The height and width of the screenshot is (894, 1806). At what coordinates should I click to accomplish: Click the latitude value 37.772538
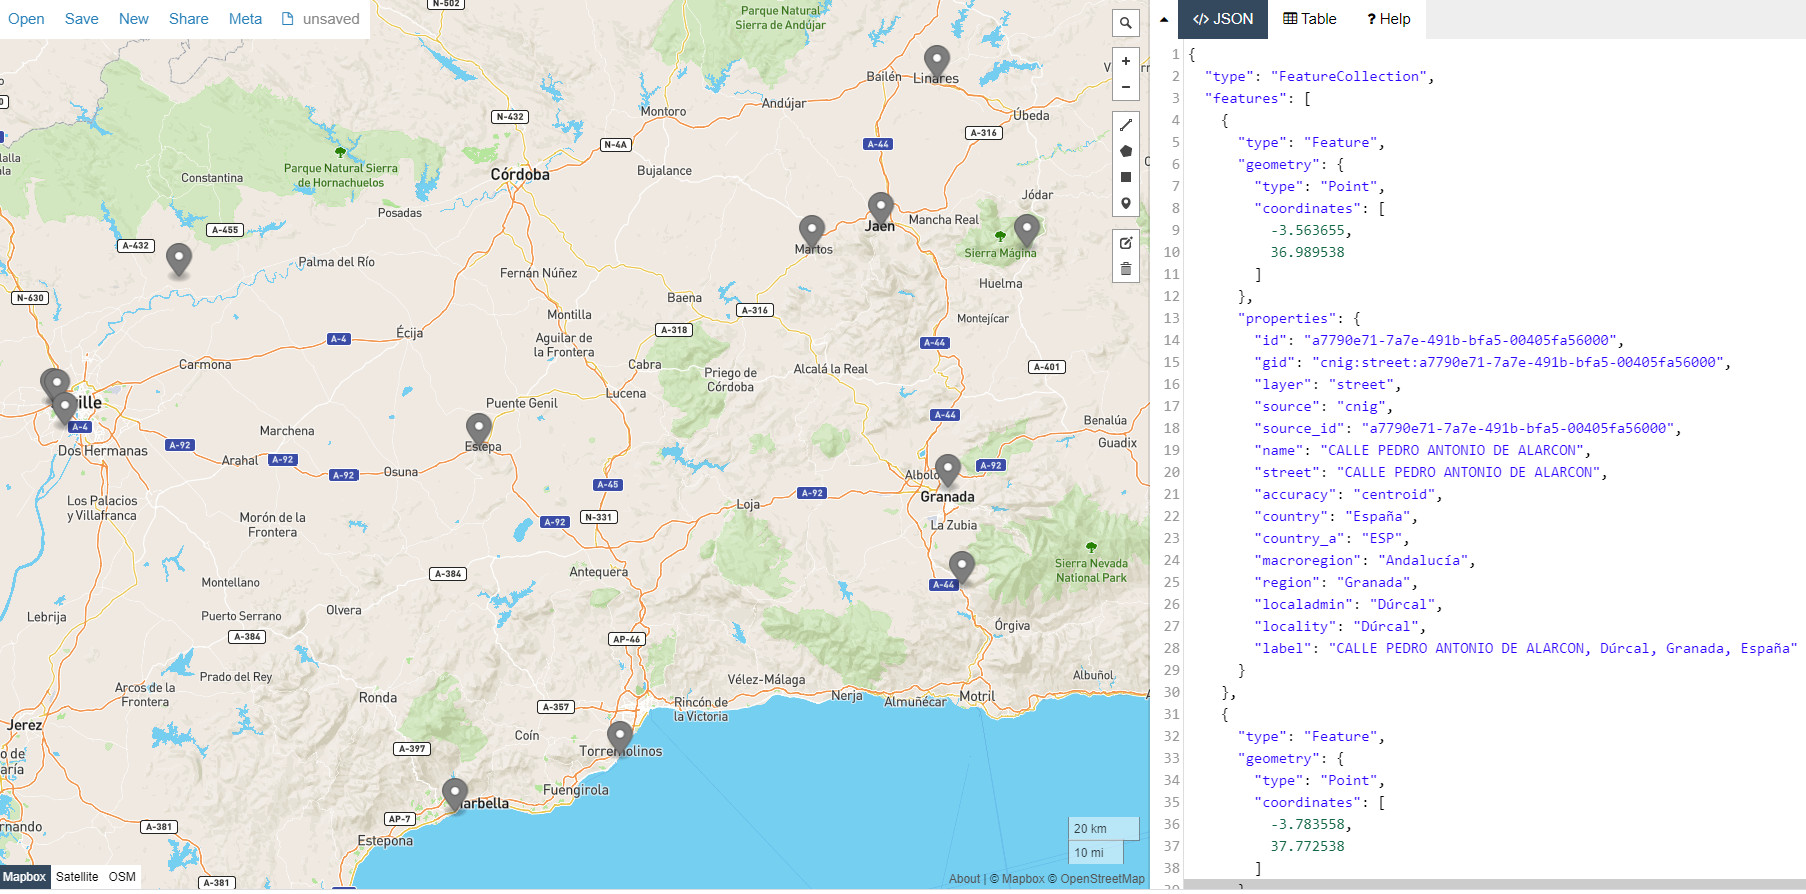[x=1307, y=846]
